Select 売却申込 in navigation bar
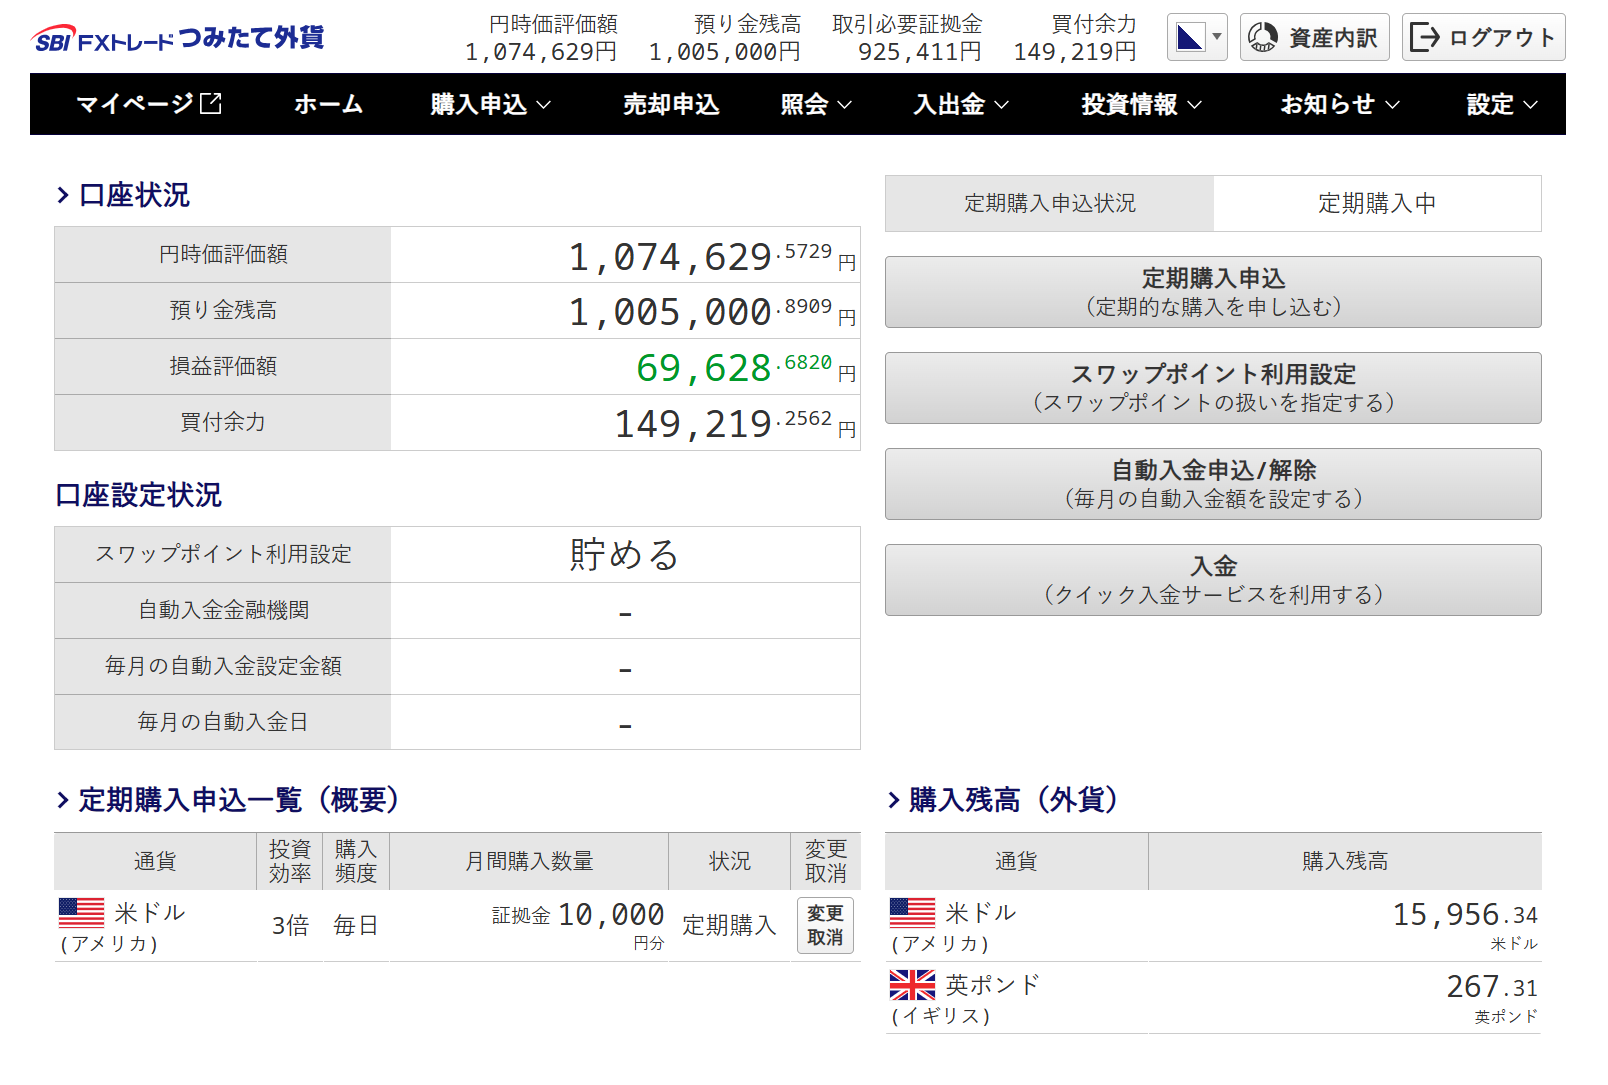This screenshot has height=1085, width=1608. (671, 104)
